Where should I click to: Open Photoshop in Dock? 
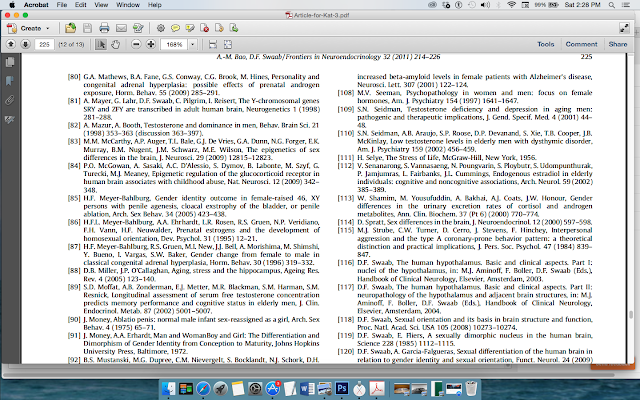point(342,389)
